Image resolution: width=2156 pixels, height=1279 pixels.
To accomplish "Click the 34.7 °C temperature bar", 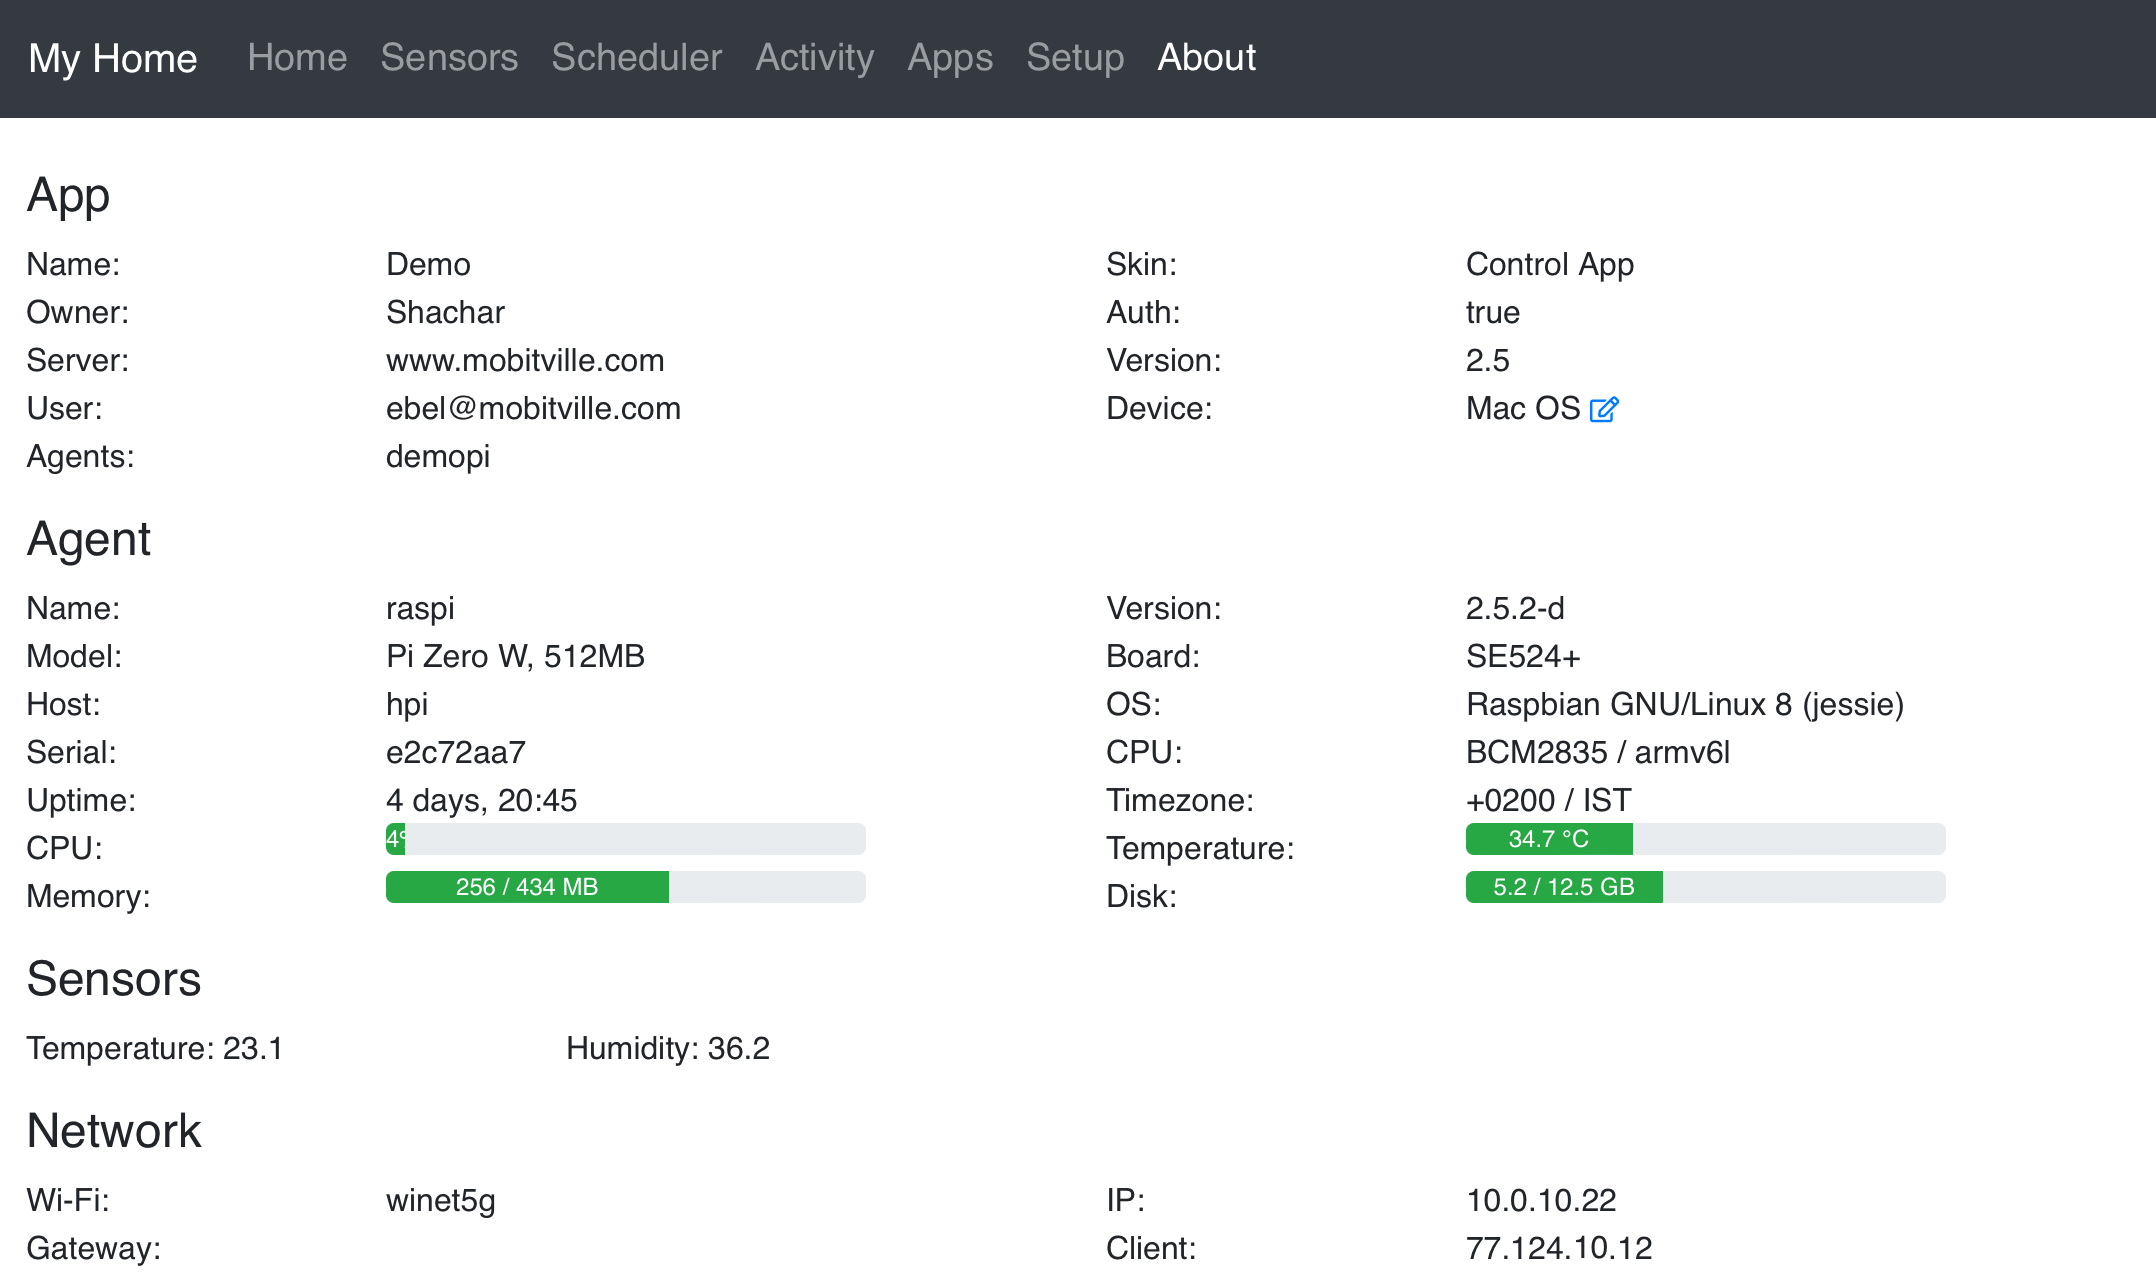I will pos(1548,839).
